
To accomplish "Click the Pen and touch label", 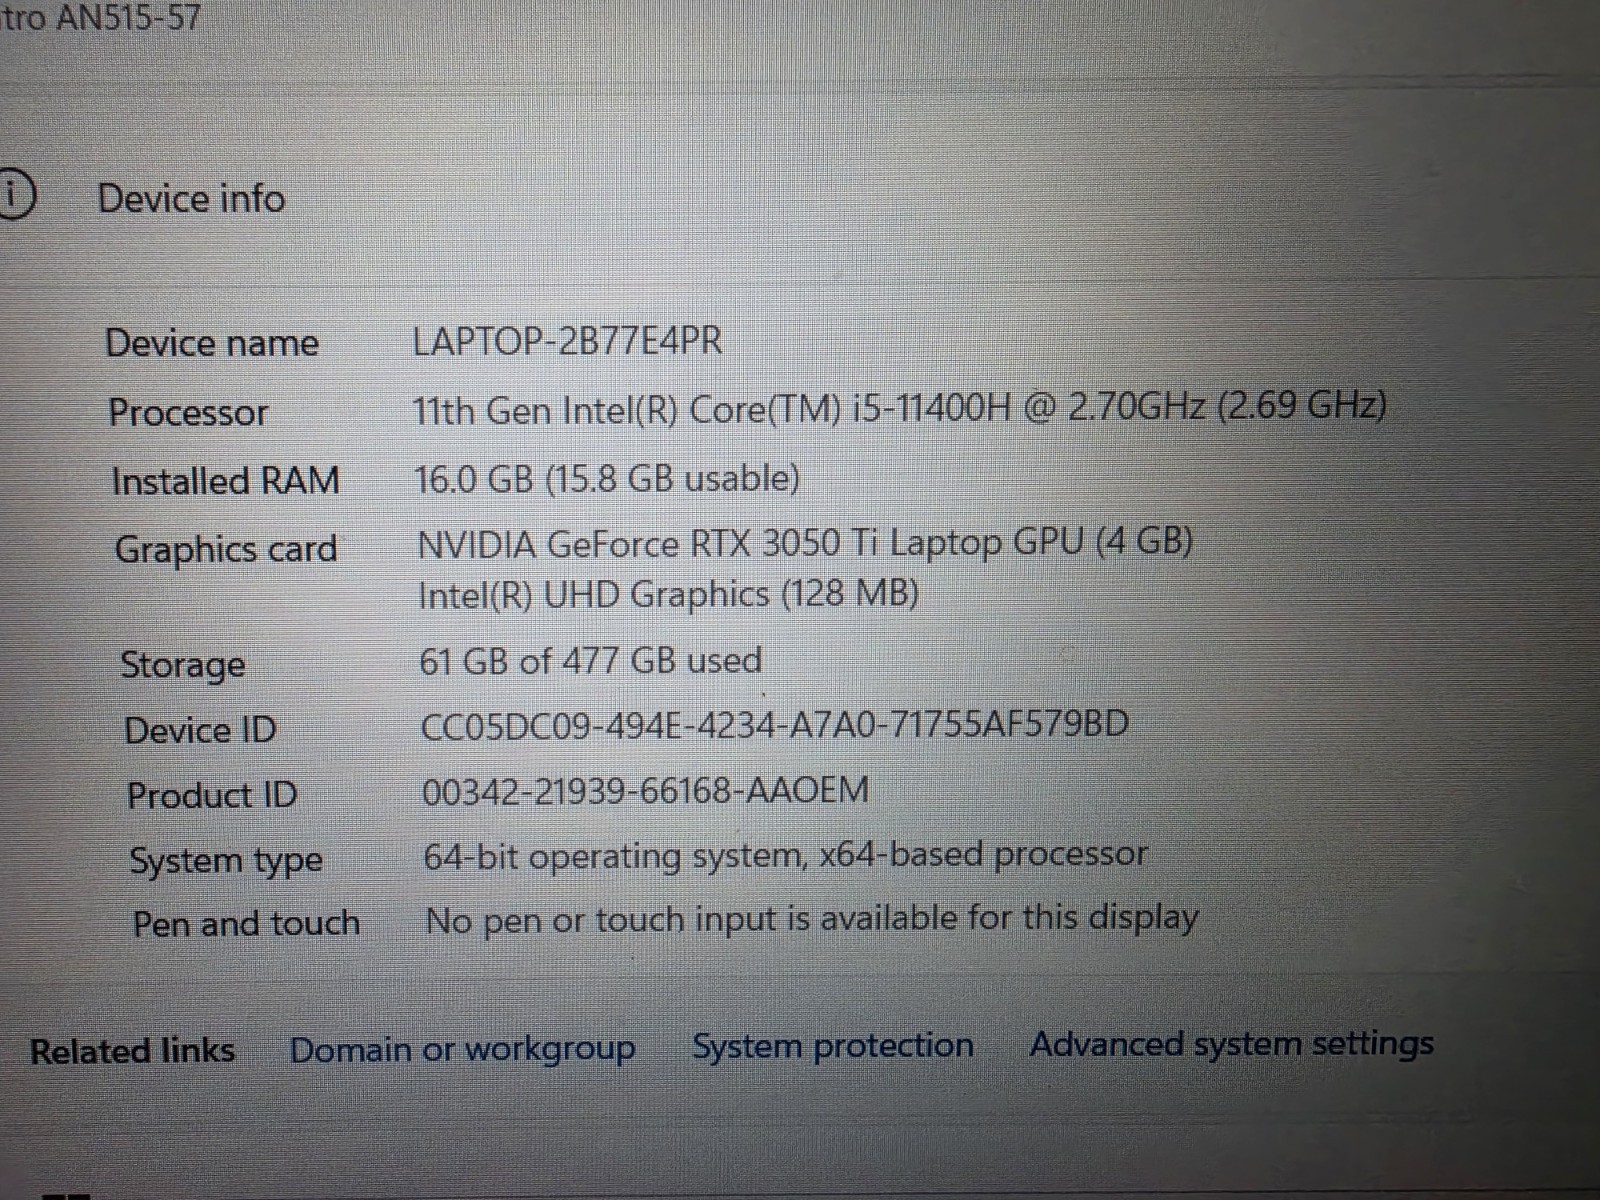I will [246, 924].
